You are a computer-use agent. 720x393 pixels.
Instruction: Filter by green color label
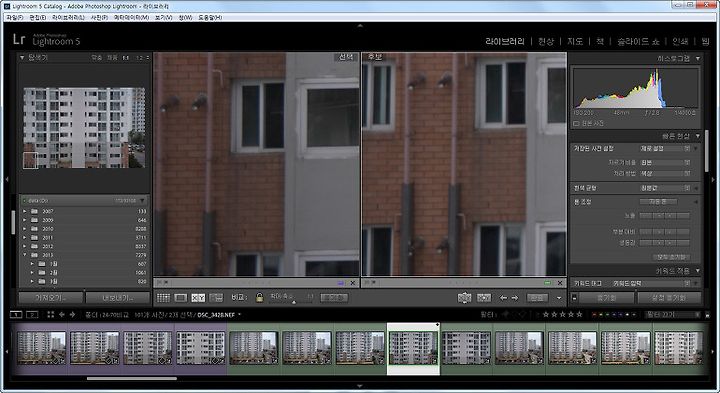608,314
